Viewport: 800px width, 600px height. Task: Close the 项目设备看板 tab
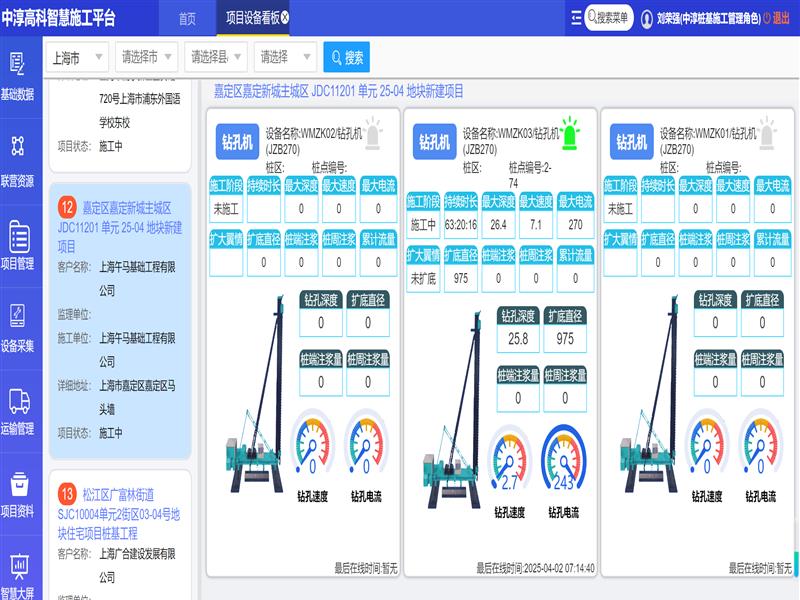pyautogui.click(x=285, y=18)
